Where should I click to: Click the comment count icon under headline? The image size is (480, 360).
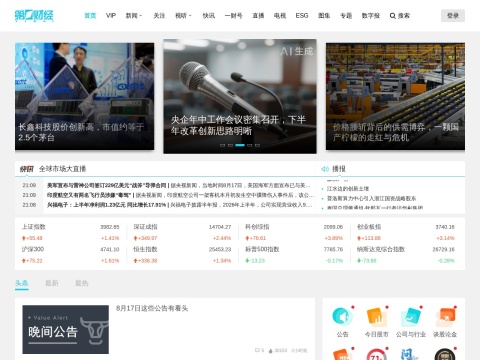point(257,350)
